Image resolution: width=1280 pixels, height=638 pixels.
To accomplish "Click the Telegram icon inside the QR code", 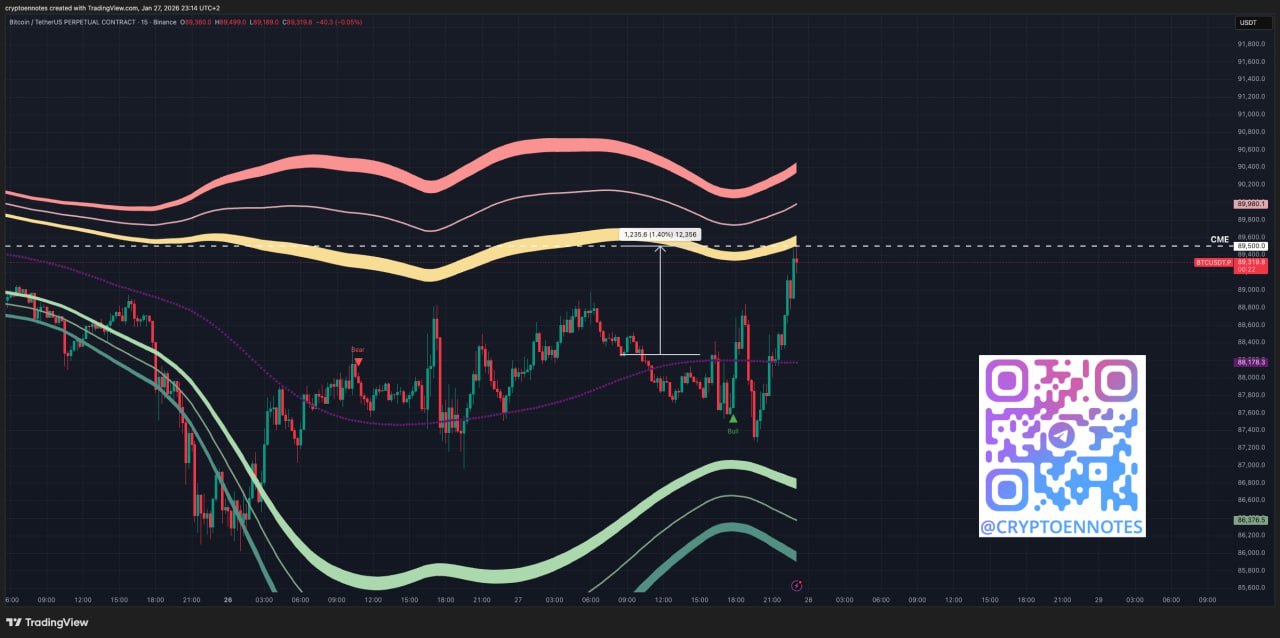I will coord(1061,435).
